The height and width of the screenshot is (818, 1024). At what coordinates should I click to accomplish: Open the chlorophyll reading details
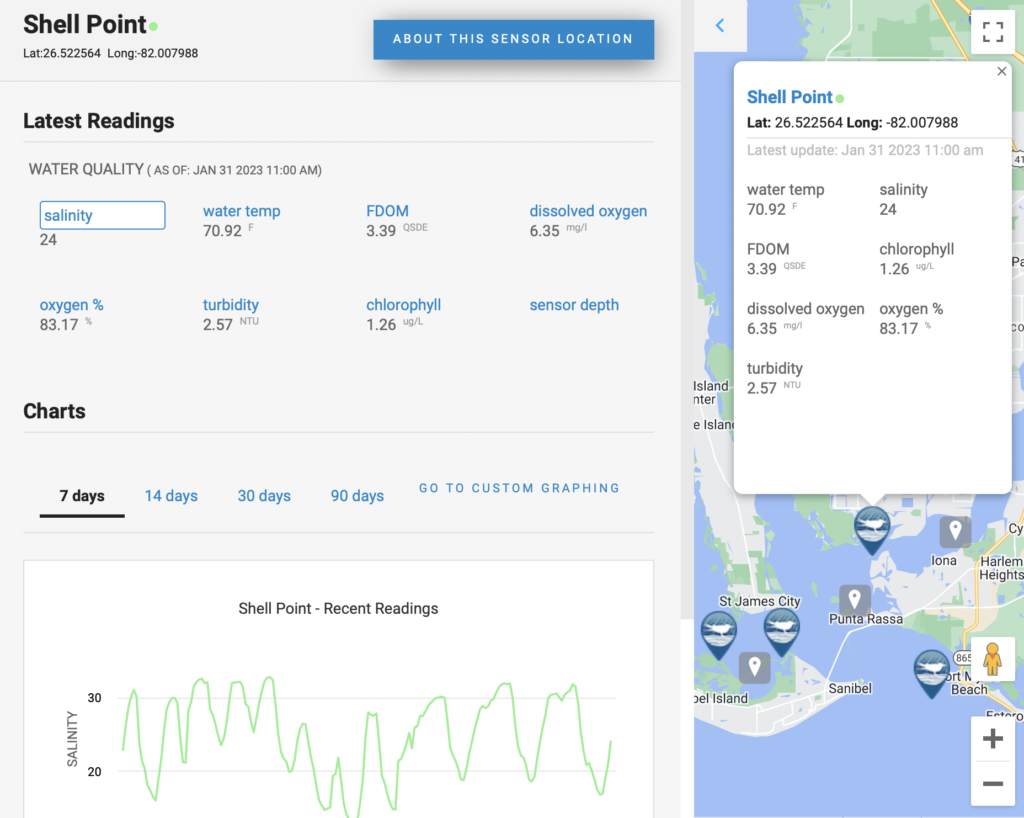tap(404, 305)
